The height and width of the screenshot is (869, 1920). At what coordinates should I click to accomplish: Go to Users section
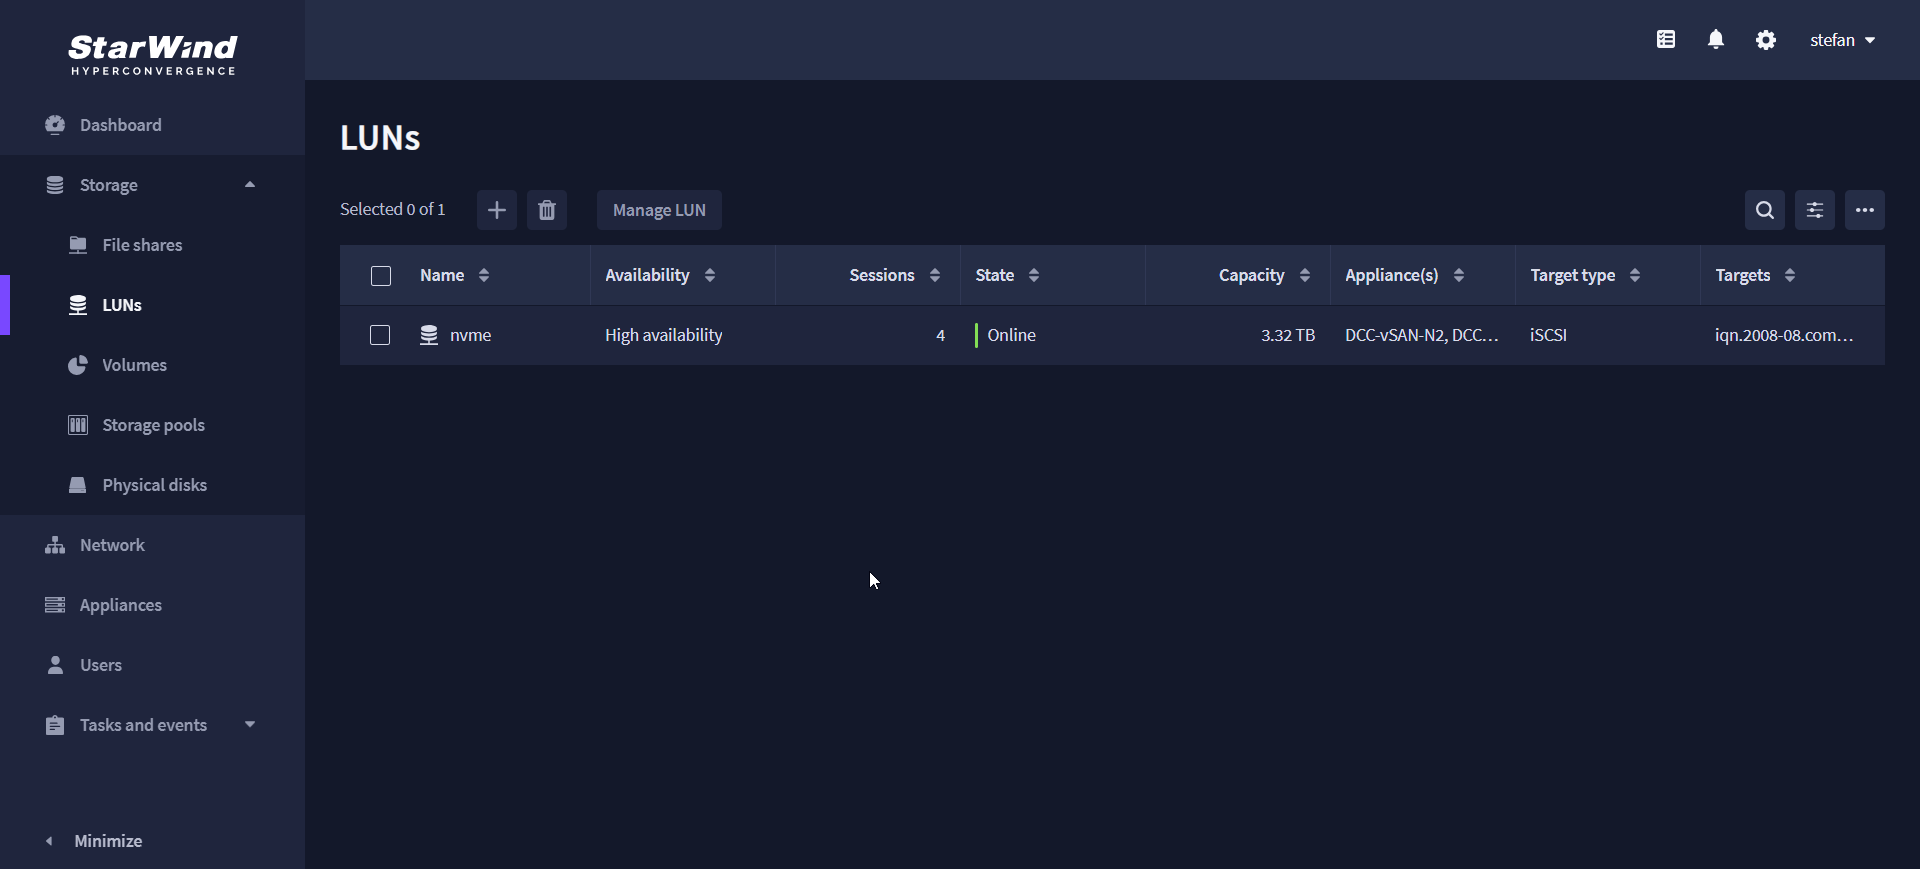coord(101,665)
